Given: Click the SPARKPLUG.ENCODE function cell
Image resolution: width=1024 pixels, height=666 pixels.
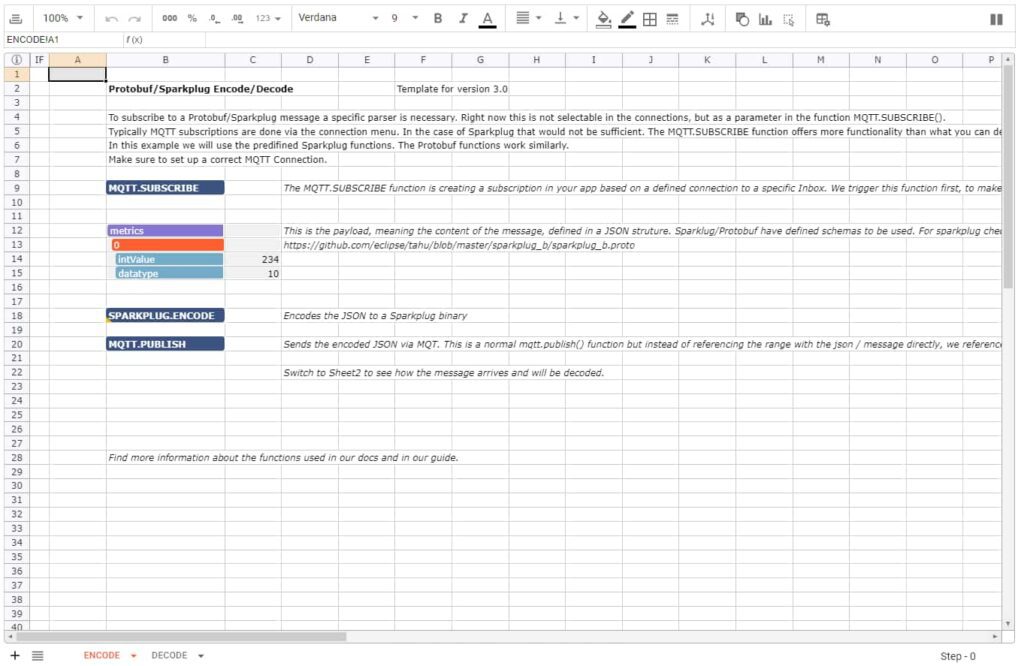Looking at the screenshot, I should (x=165, y=316).
